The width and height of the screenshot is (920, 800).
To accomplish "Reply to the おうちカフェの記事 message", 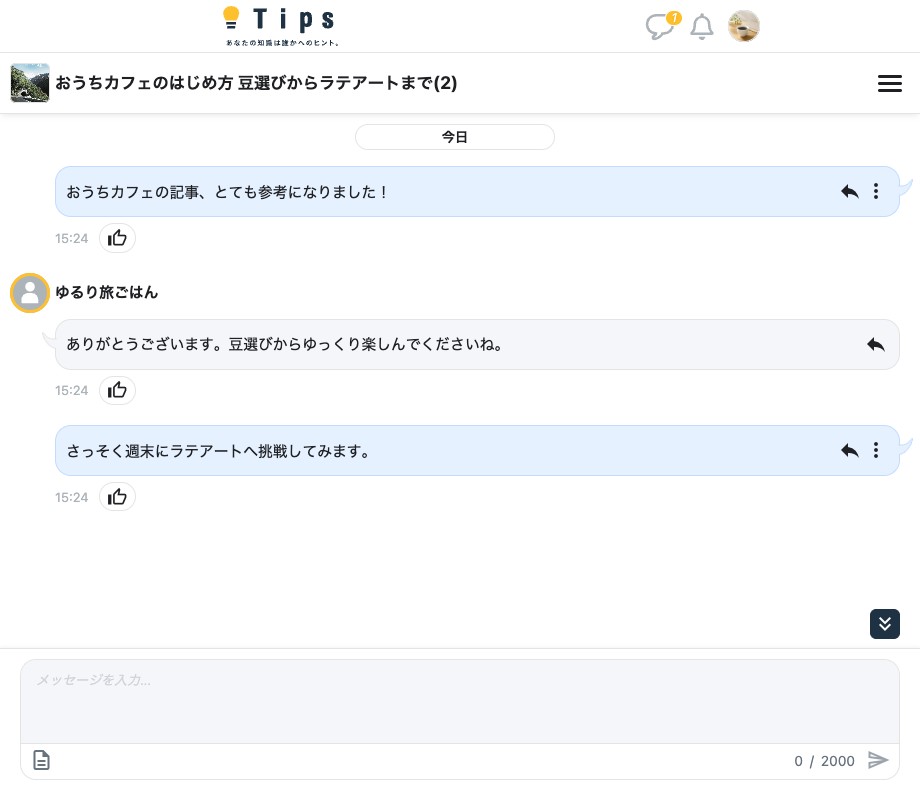I will pyautogui.click(x=850, y=191).
